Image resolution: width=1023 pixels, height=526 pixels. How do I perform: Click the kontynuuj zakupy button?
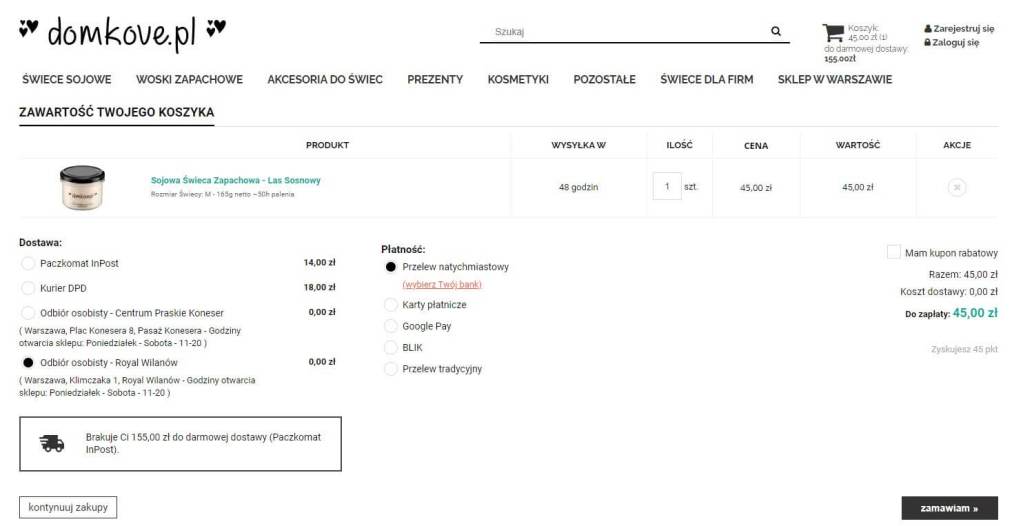tap(68, 507)
